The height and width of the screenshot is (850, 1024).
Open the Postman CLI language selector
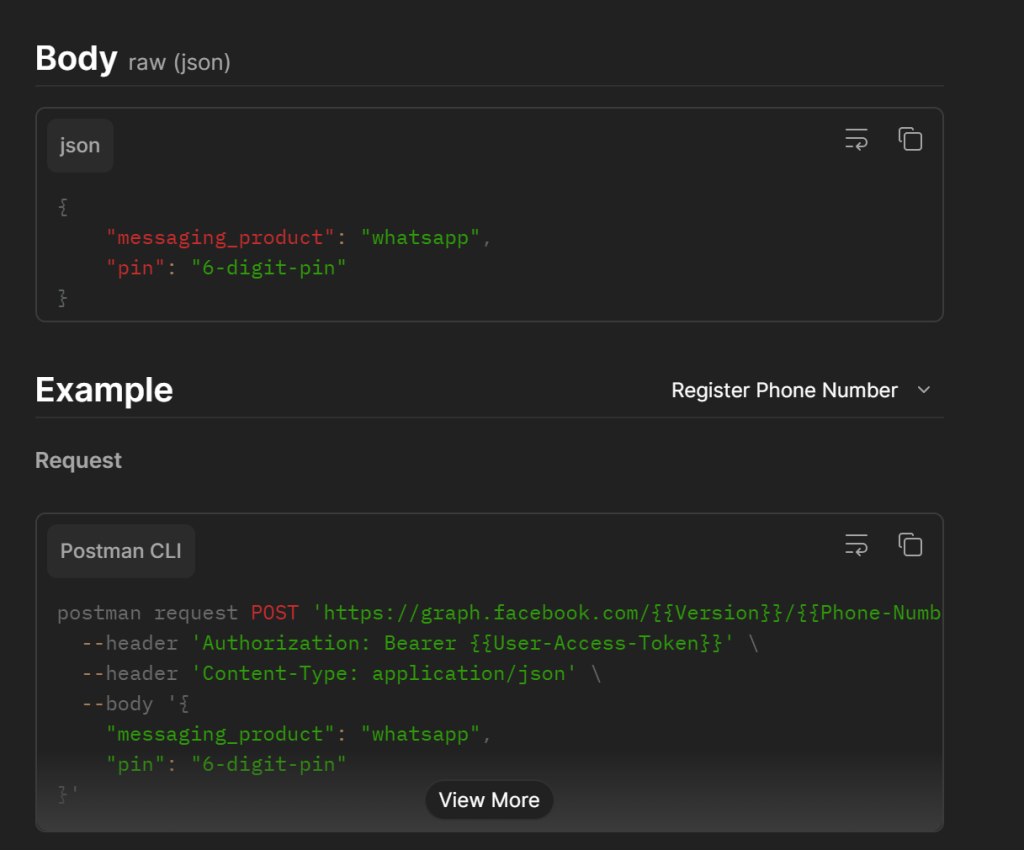click(x=121, y=551)
